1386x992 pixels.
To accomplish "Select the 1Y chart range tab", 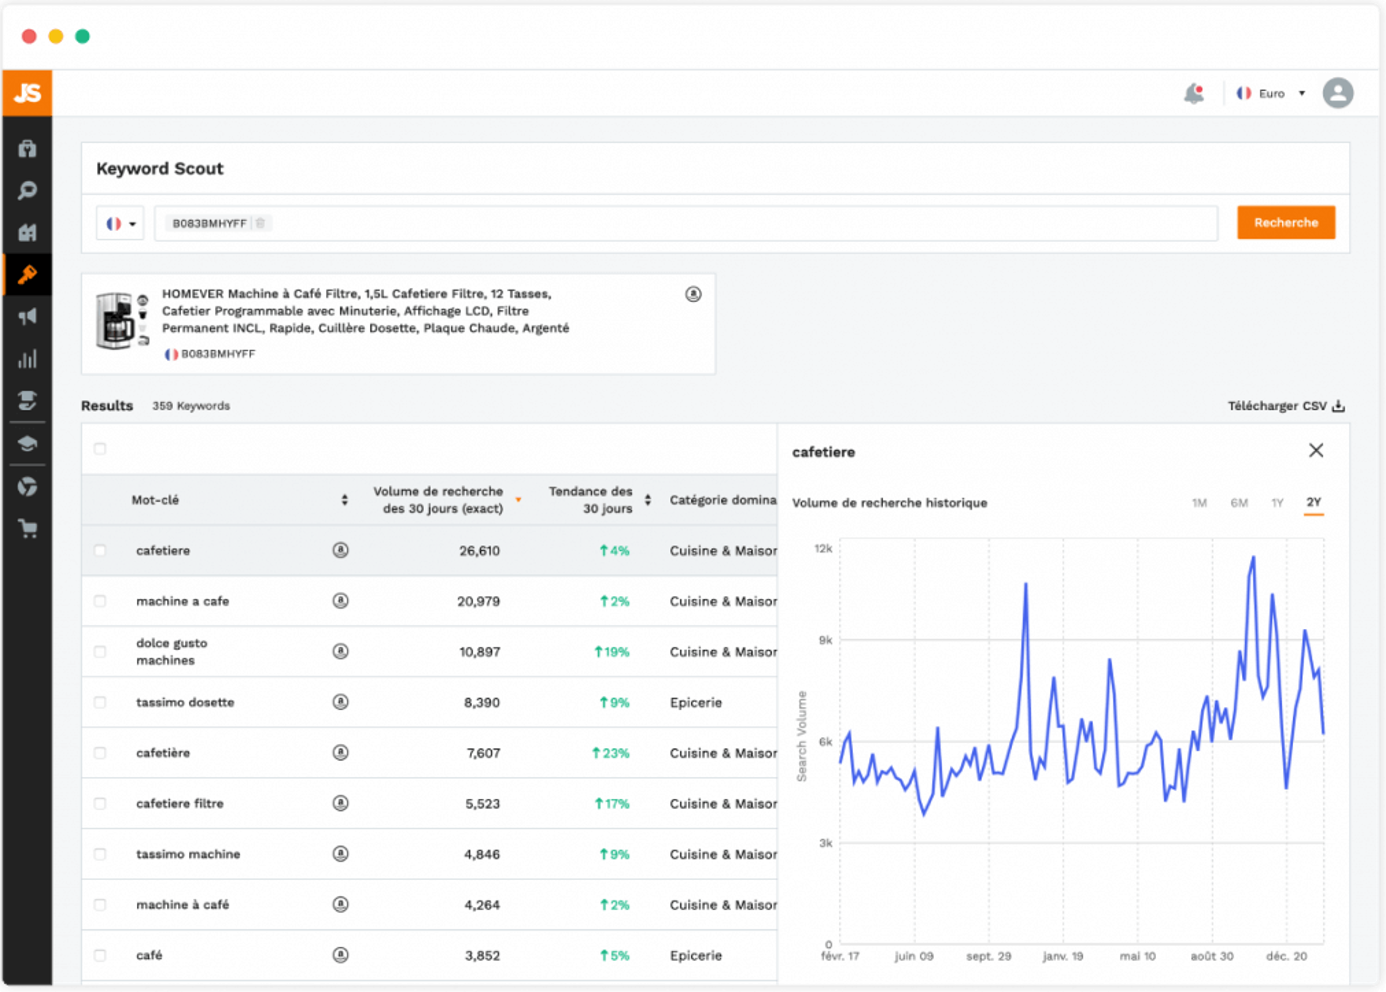I will coord(1277,503).
